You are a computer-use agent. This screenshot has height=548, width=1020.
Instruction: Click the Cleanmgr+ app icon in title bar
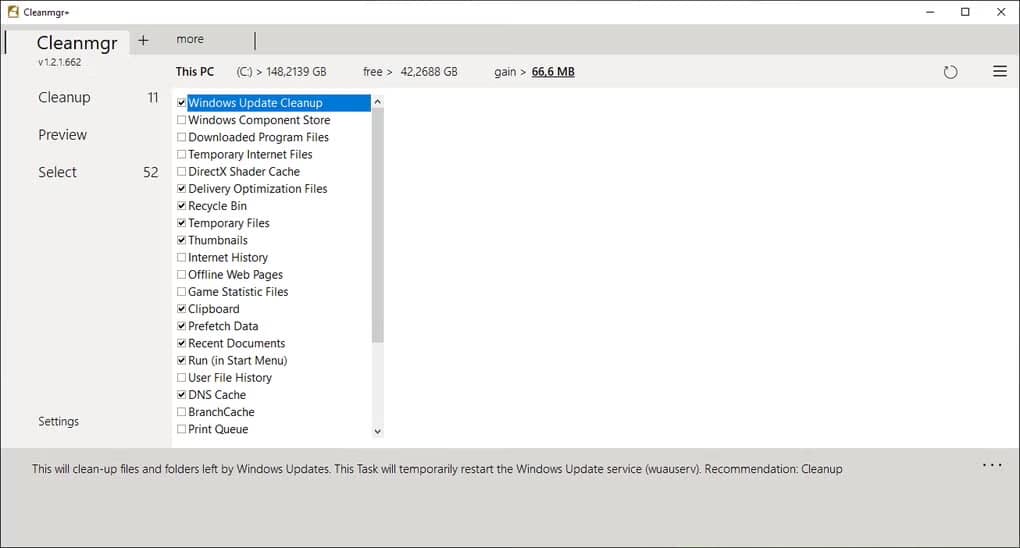[x=13, y=12]
